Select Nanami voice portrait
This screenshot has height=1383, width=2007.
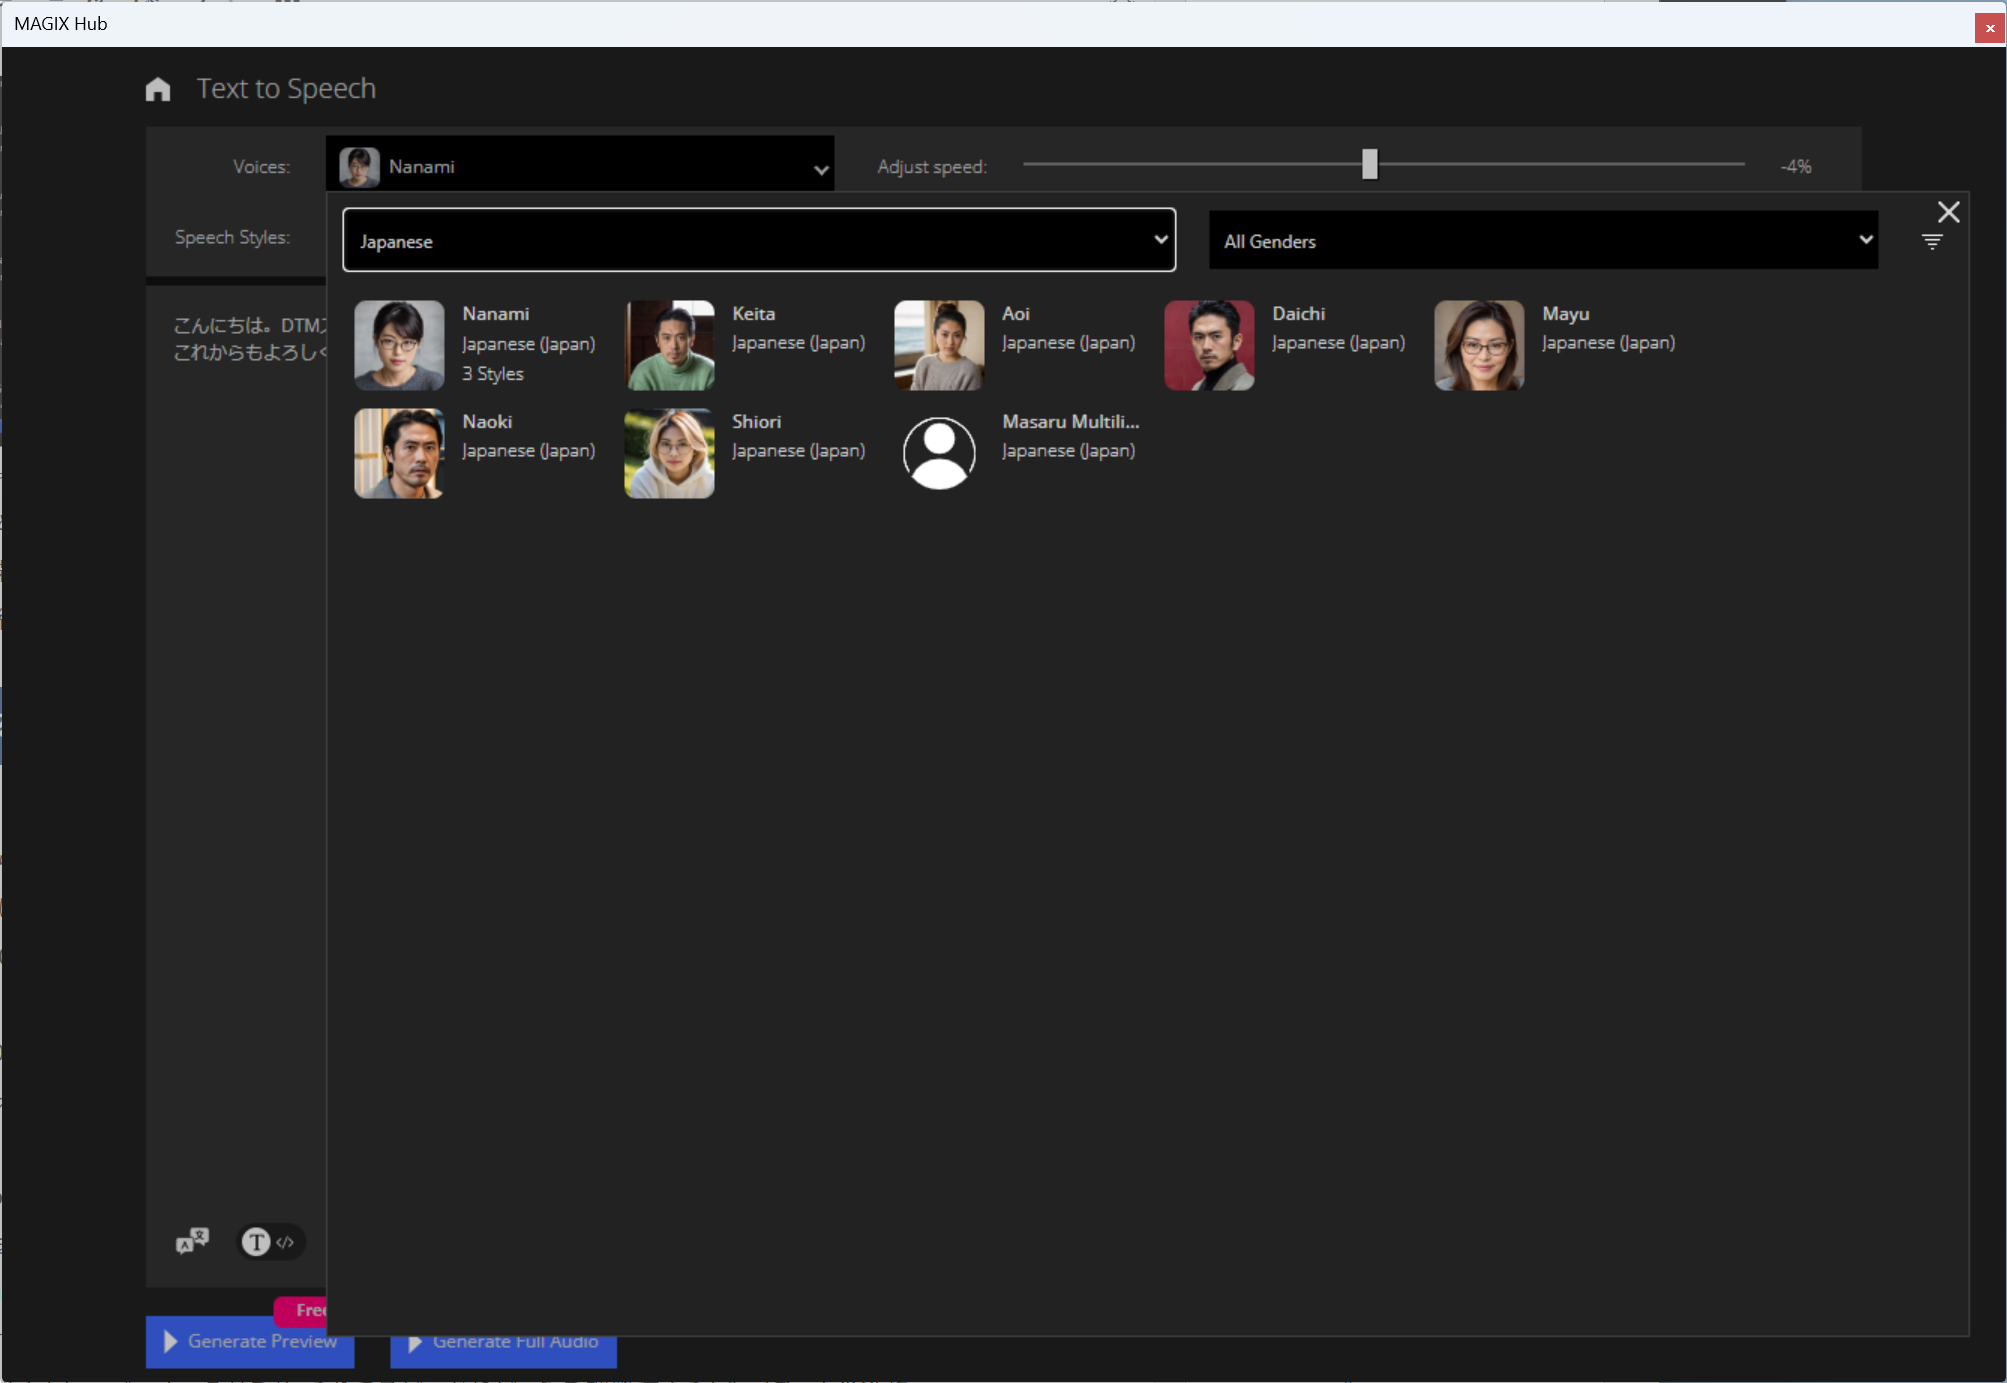pos(399,345)
